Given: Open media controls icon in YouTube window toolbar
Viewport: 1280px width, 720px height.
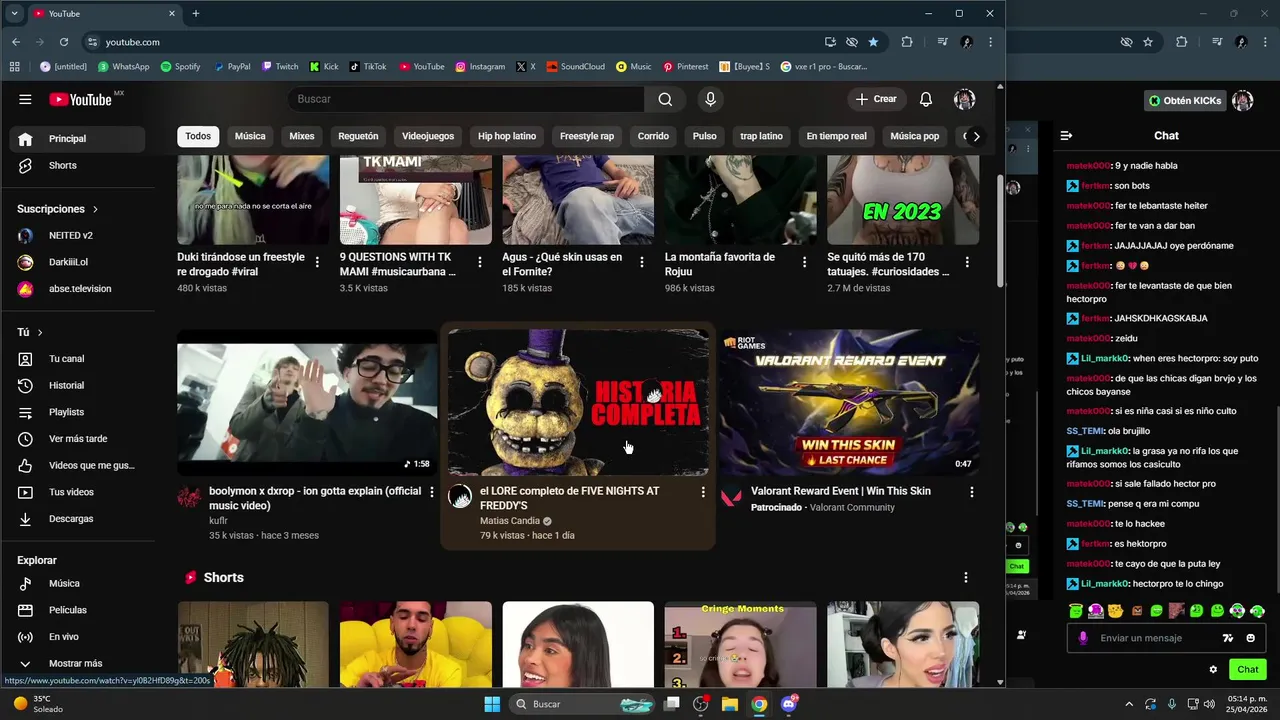Looking at the screenshot, I should click(x=942, y=42).
